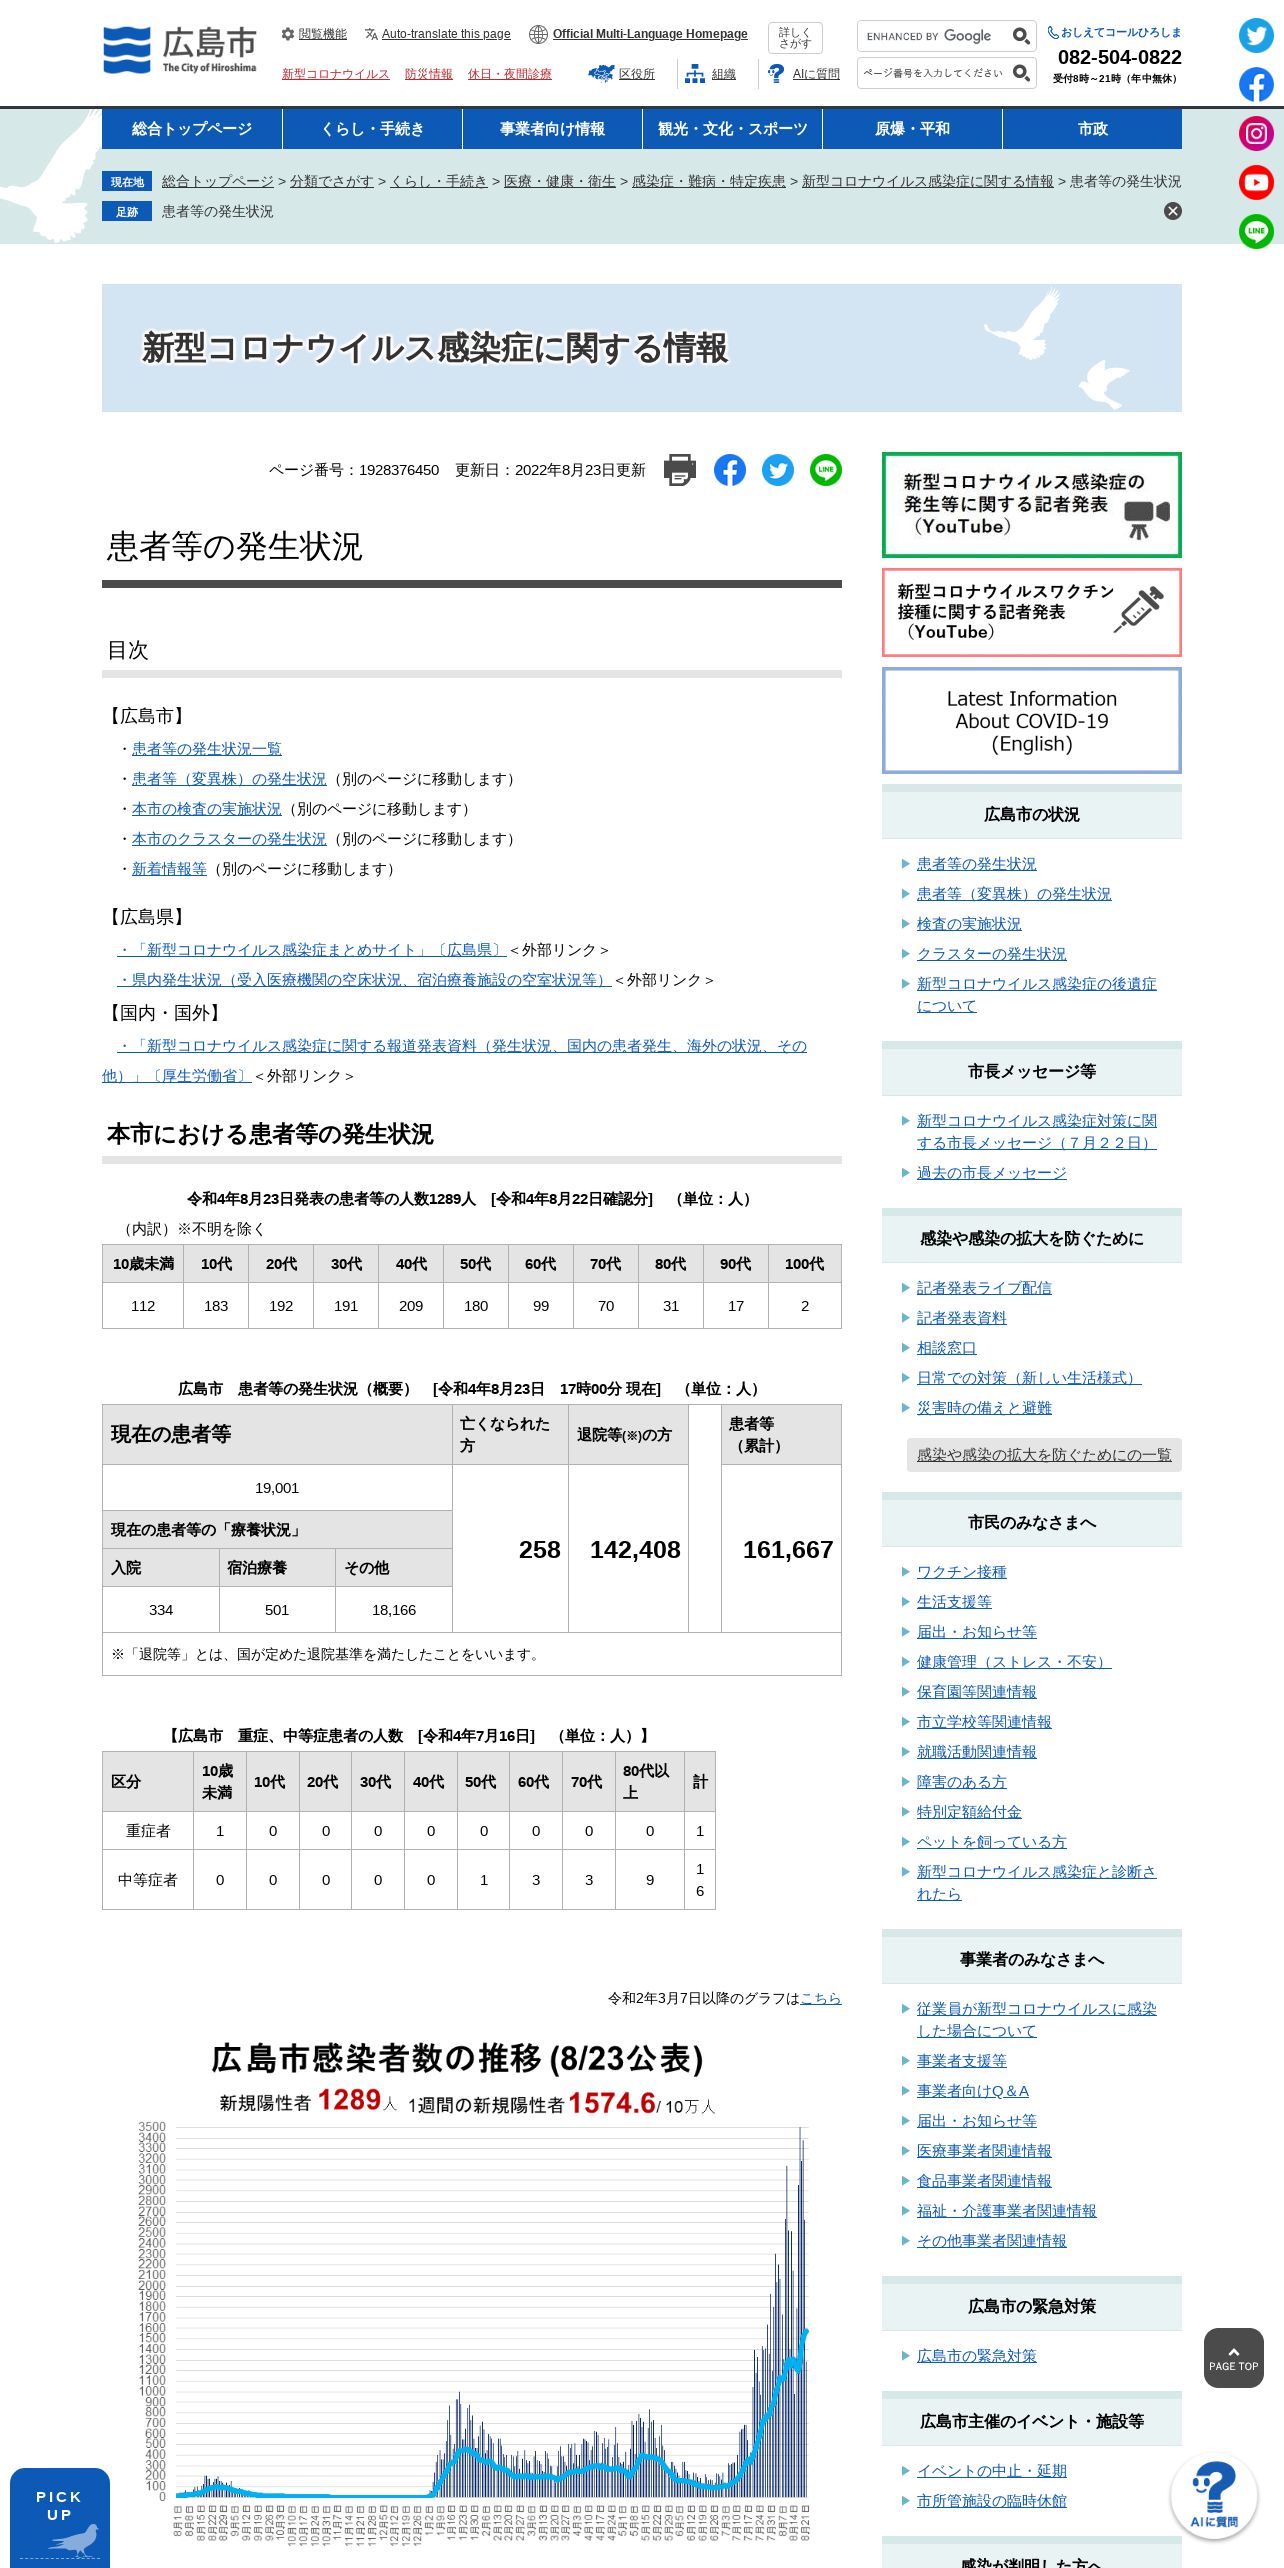Open 広島市の緊急対策 sidebar link

(x=976, y=2356)
